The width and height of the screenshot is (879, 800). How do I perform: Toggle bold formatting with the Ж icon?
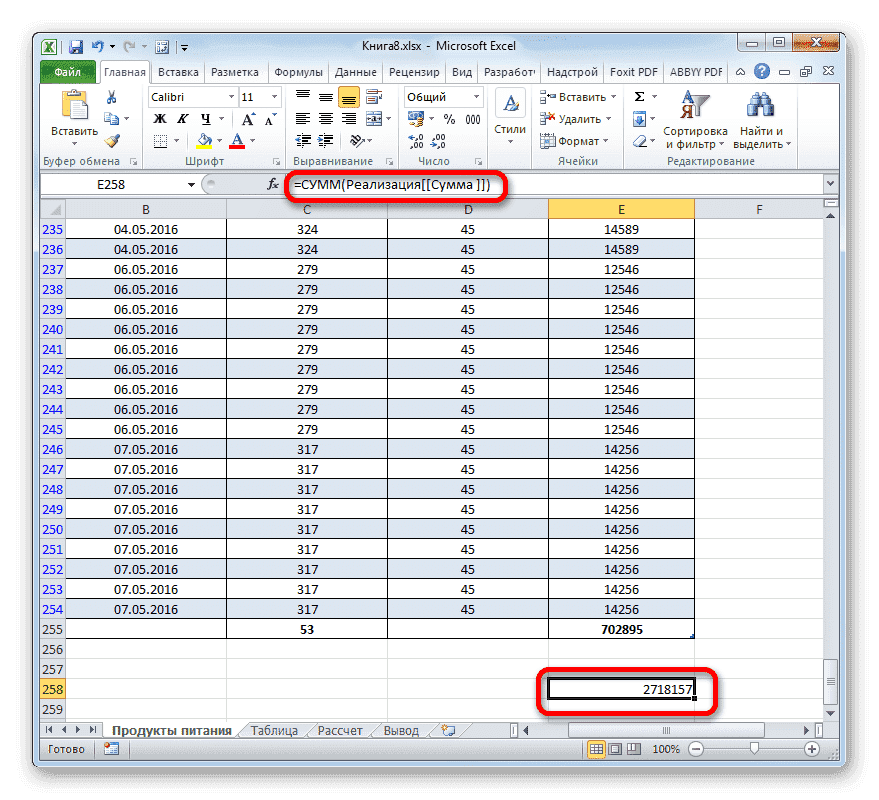coord(160,118)
